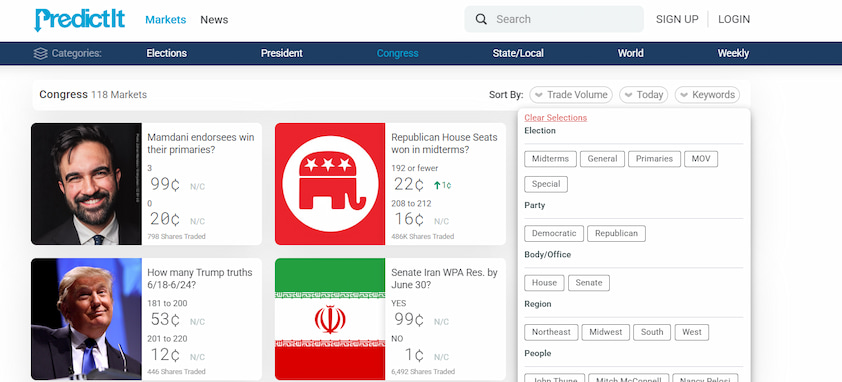Select the Congress category tab
Image resolution: width=842 pixels, height=382 pixels.
point(397,53)
